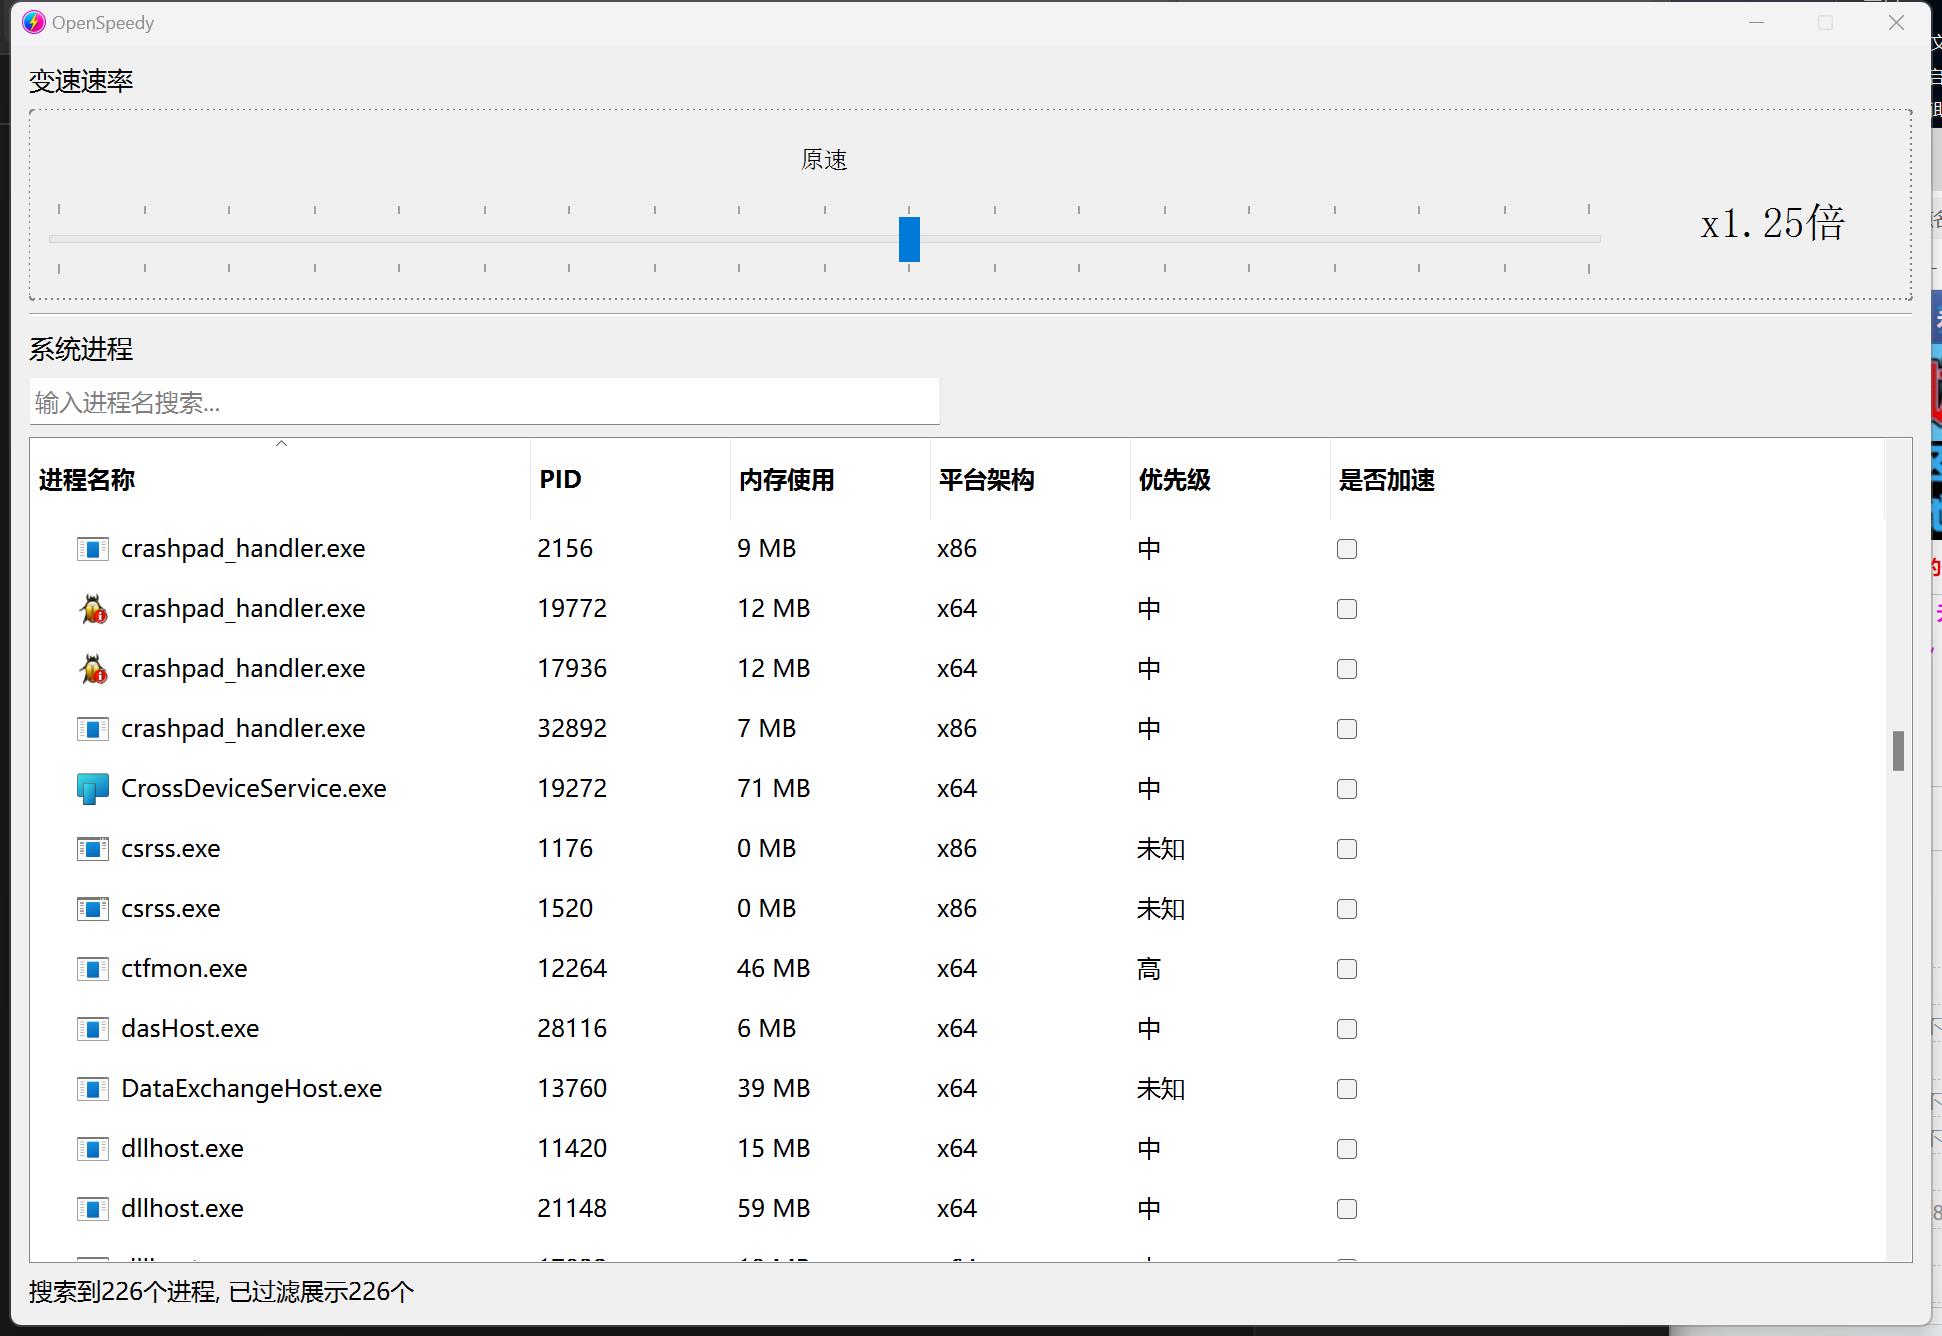This screenshot has width=1942, height=1336.
Task: Click the ctfmon.exe process icon
Action: point(92,969)
